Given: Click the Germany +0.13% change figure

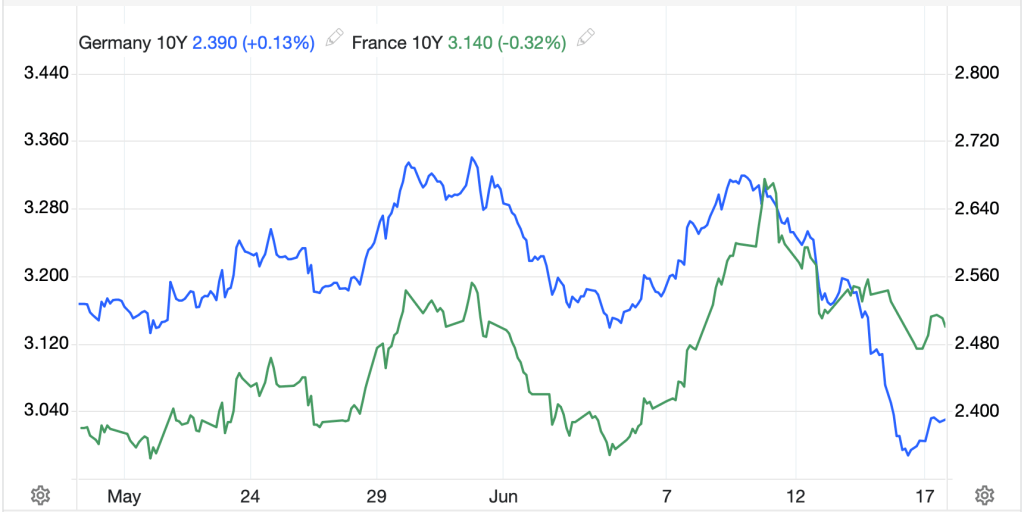Looking at the screenshot, I should point(279,42).
